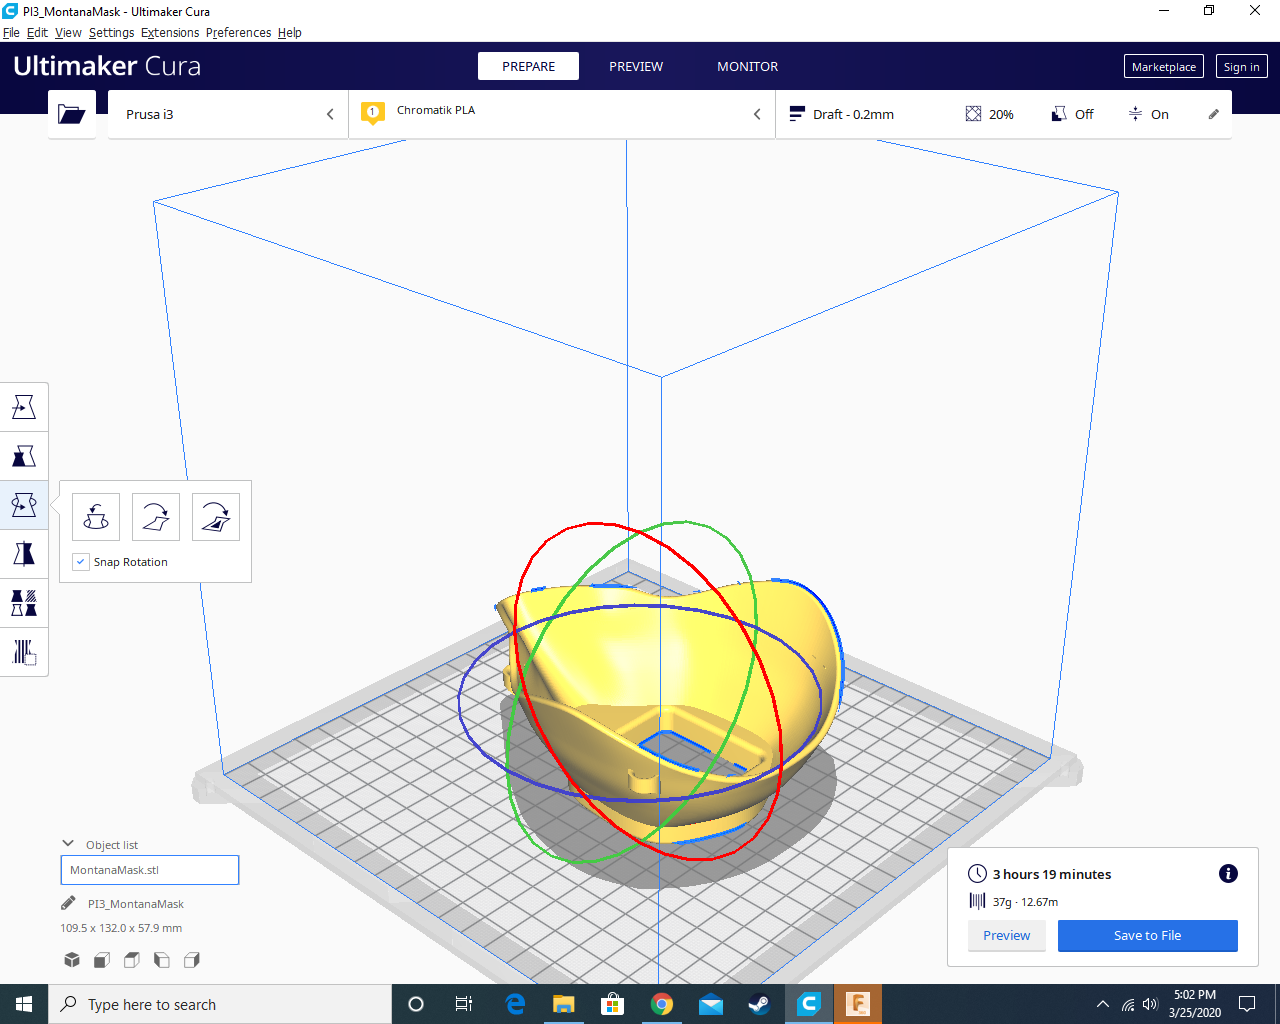The width and height of the screenshot is (1280, 1024).
Task: Click the adhesion On indicator
Action: click(1148, 114)
